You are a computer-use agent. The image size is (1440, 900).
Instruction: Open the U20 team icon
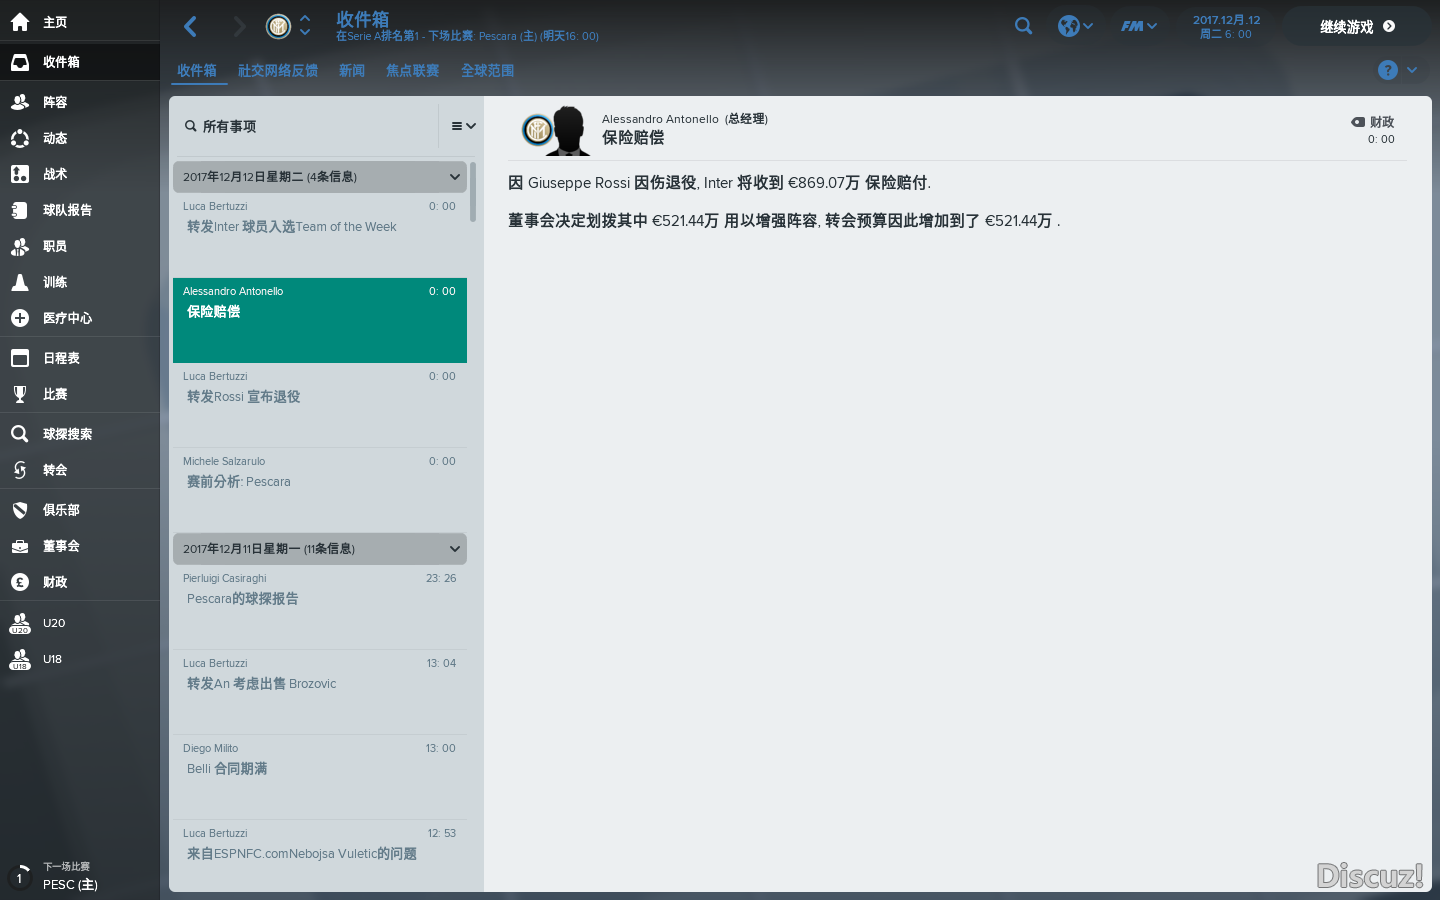(20, 623)
